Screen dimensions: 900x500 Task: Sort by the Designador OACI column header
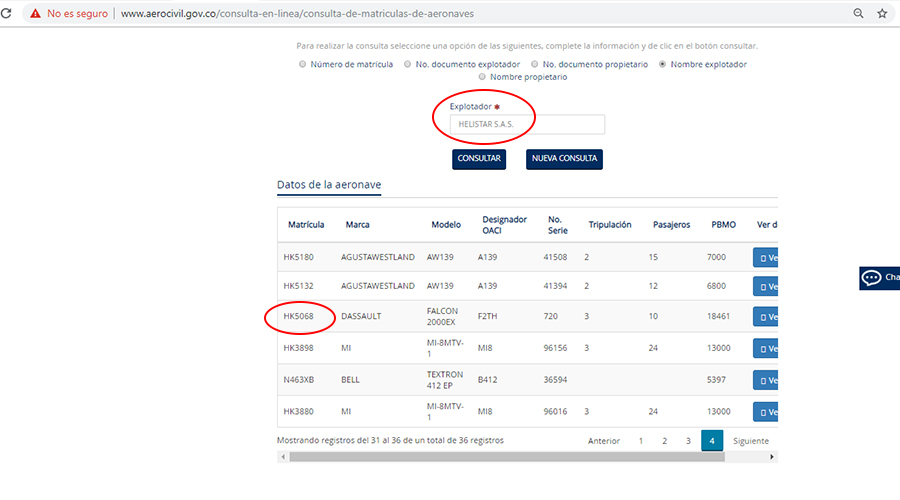[x=504, y=224]
